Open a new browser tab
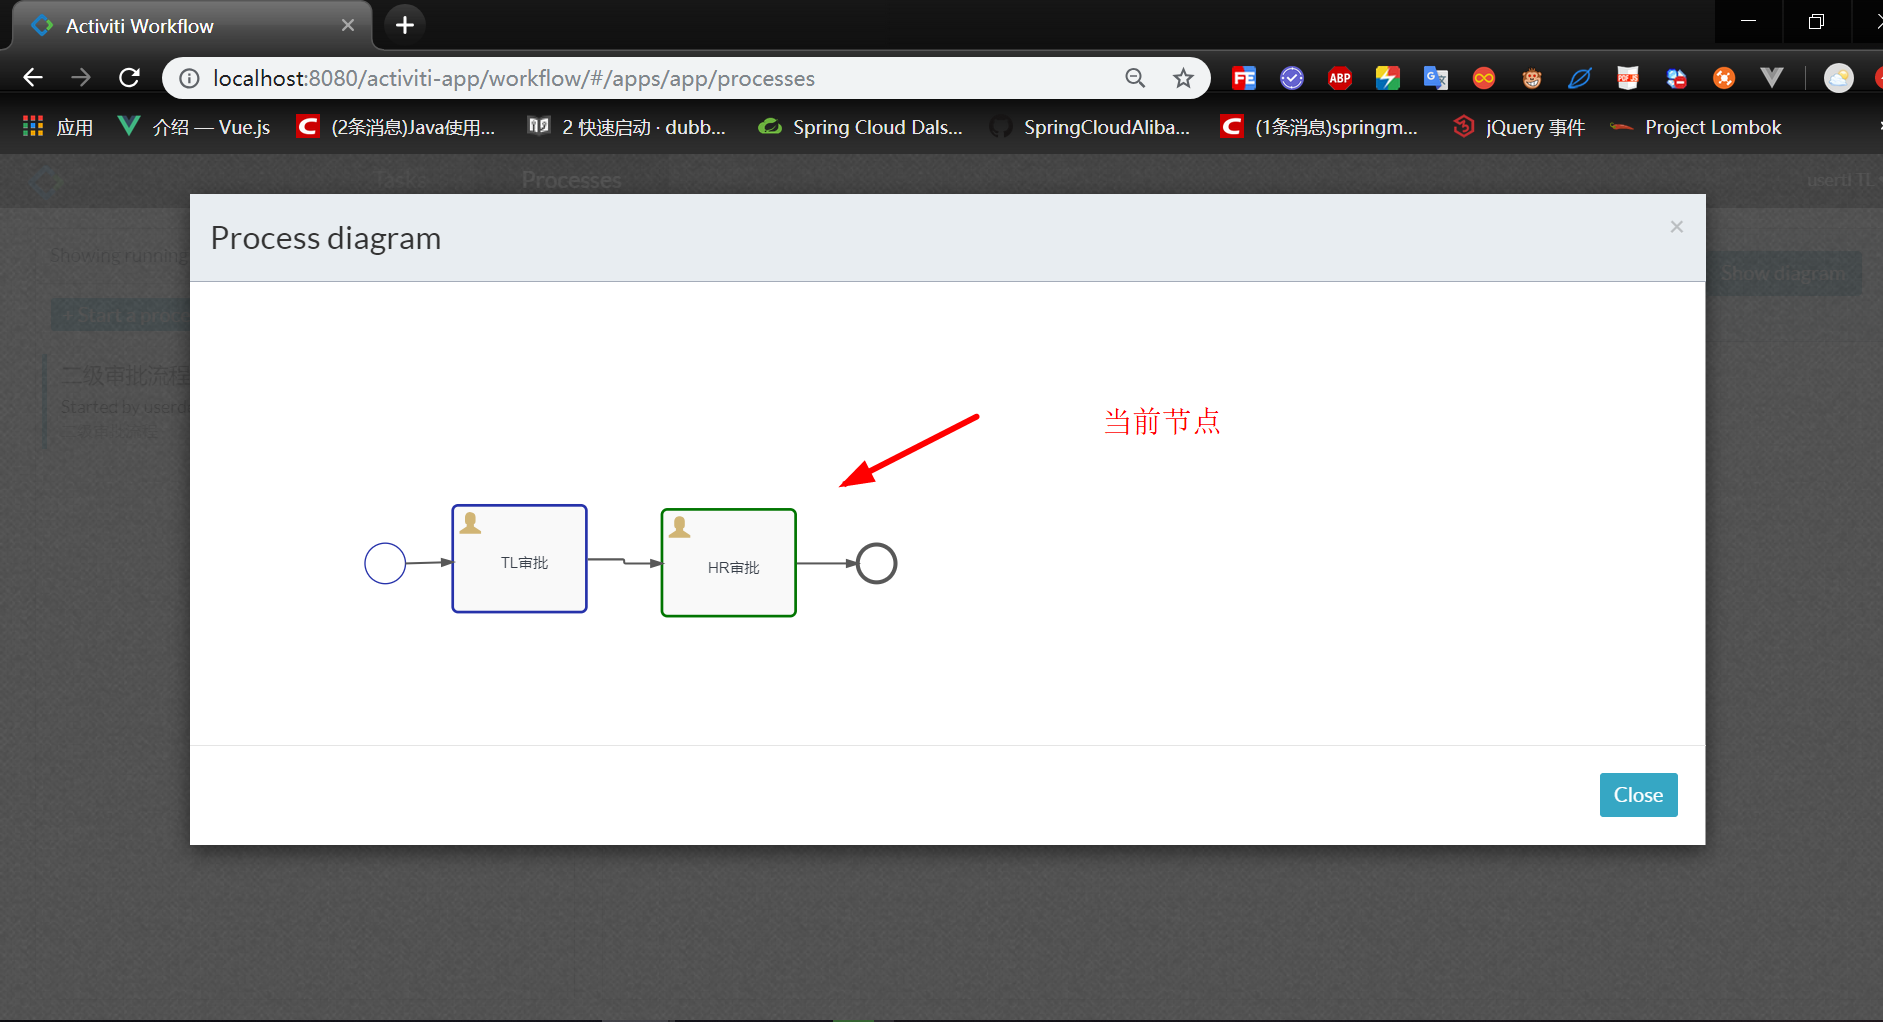The height and width of the screenshot is (1022, 1883). (405, 25)
